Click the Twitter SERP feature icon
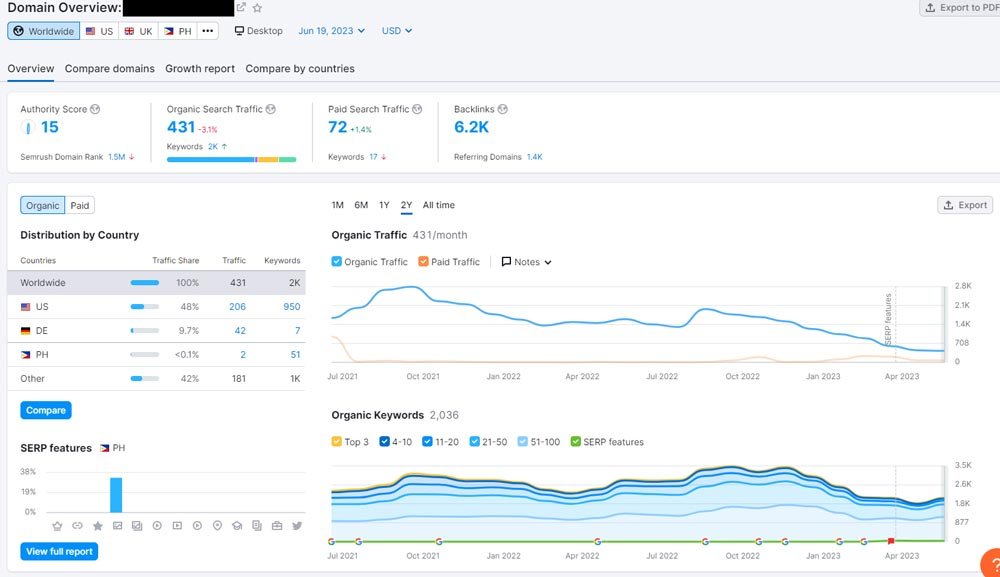Screen dimensions: 1000x577 [x=297, y=526]
